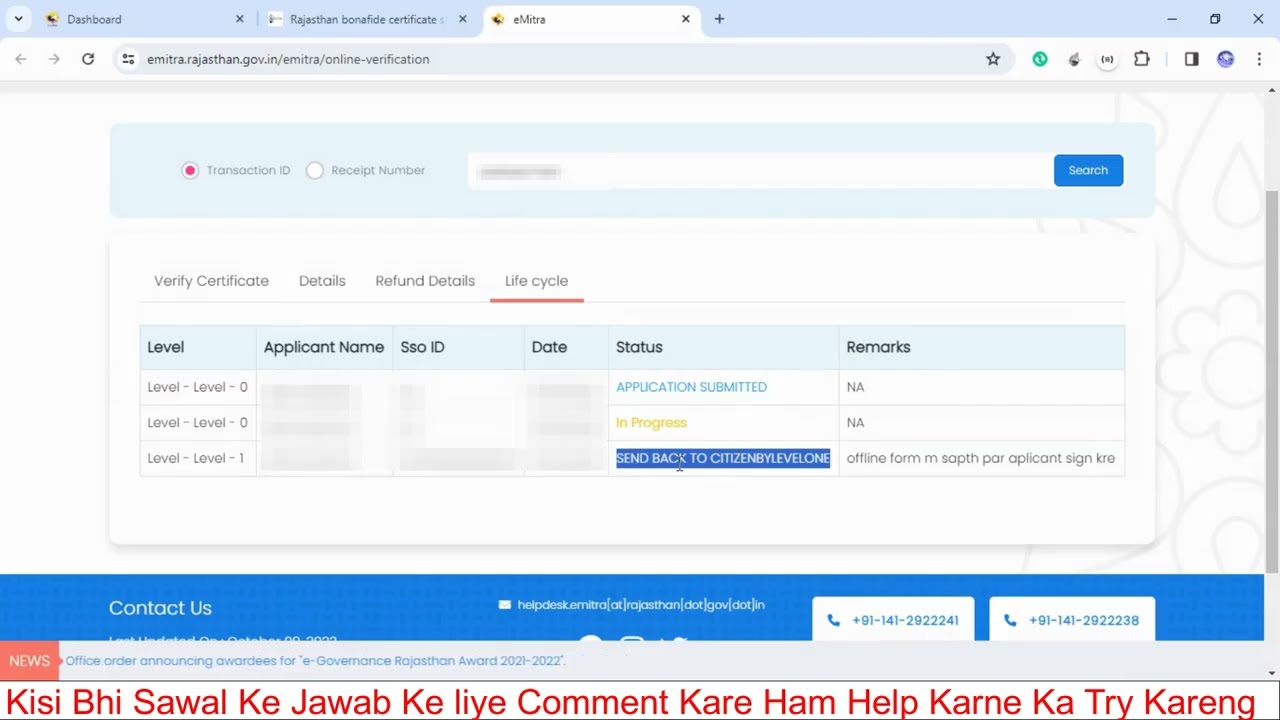Click the transaction ID input field
Image resolution: width=1280 pixels, height=720 pixels.
tap(760, 172)
